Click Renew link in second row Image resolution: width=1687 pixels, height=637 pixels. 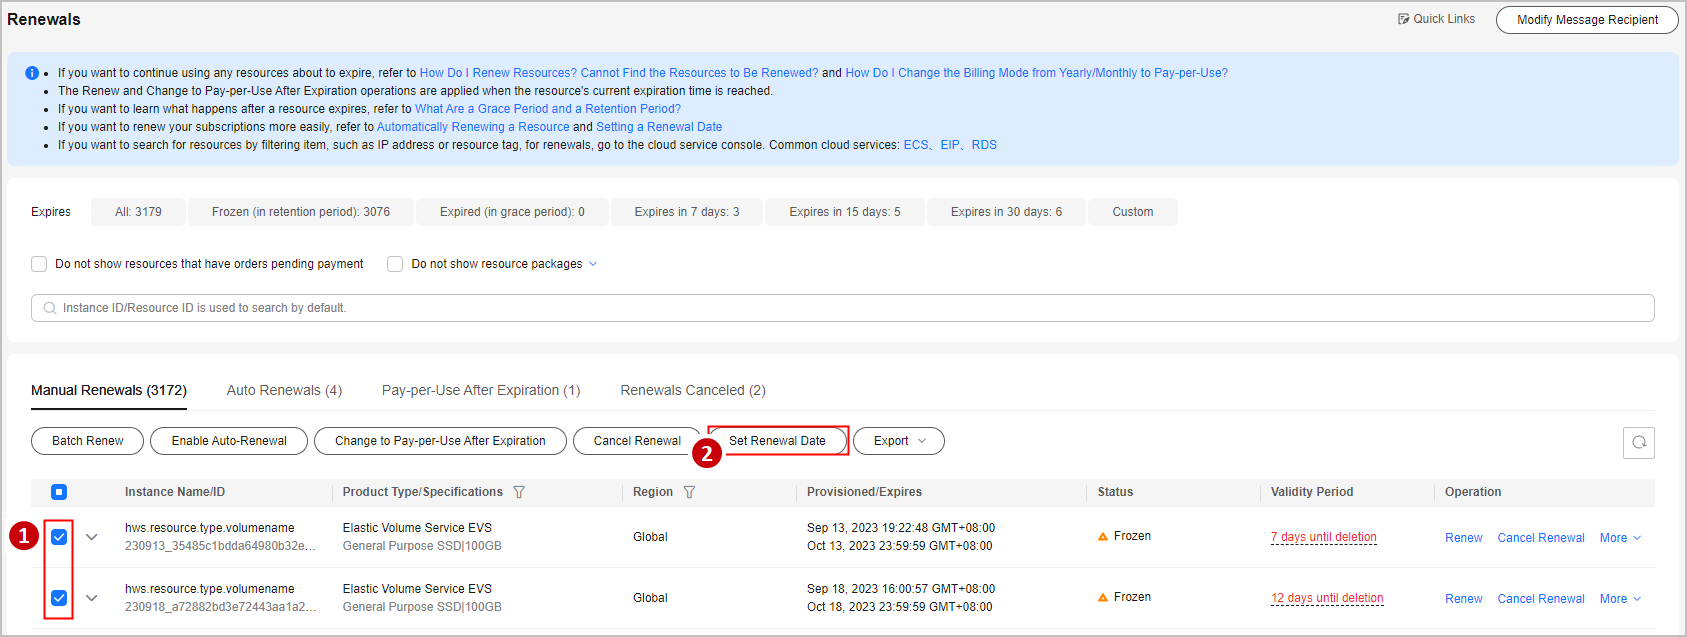point(1464,599)
